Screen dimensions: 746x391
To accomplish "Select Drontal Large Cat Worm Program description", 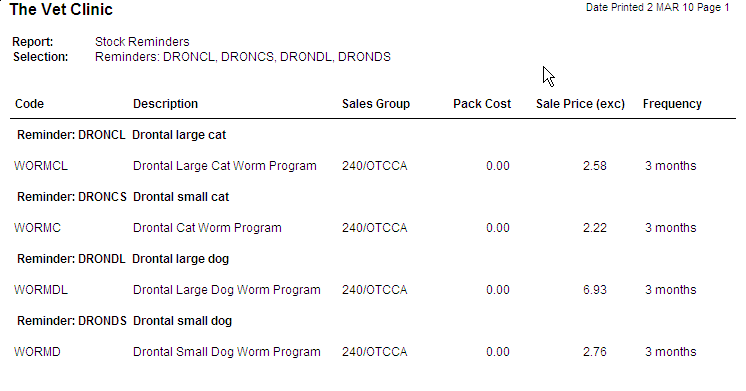I will (225, 166).
